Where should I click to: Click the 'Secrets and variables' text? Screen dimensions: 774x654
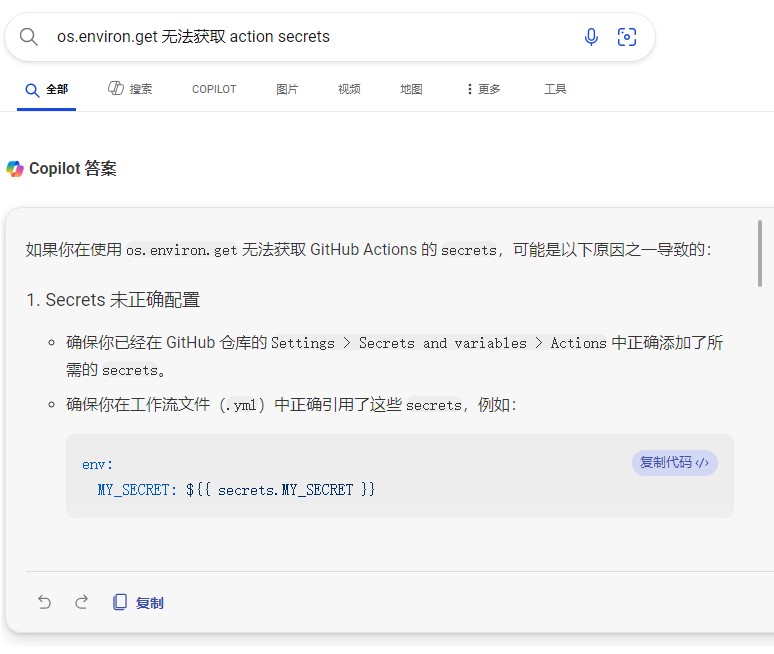tap(443, 343)
